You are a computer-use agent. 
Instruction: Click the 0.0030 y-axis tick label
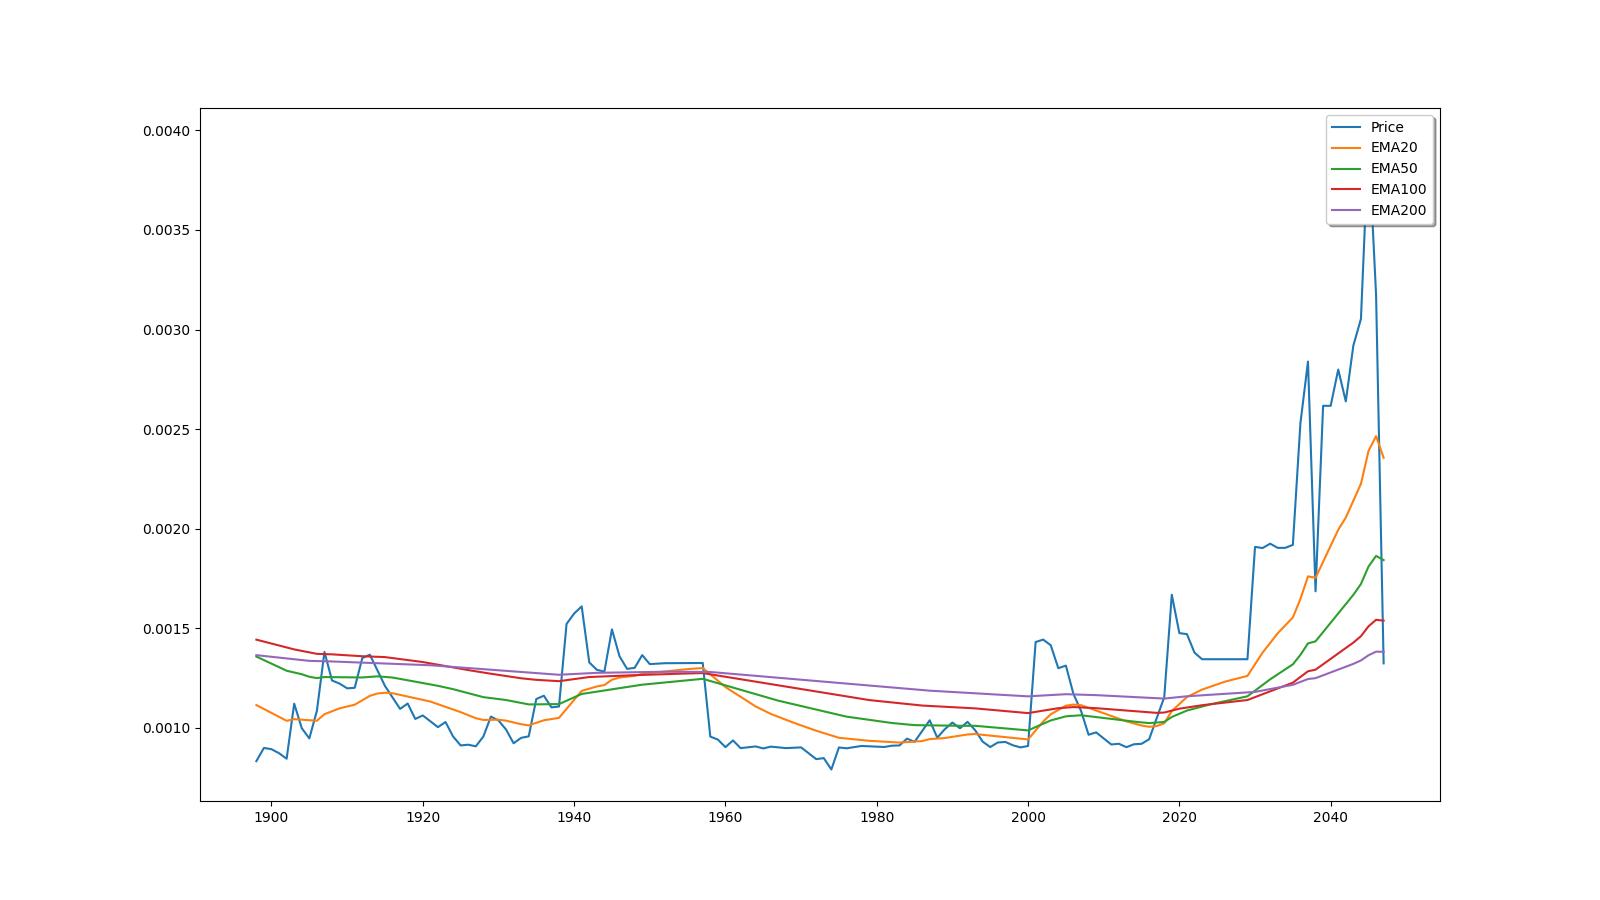coord(167,330)
